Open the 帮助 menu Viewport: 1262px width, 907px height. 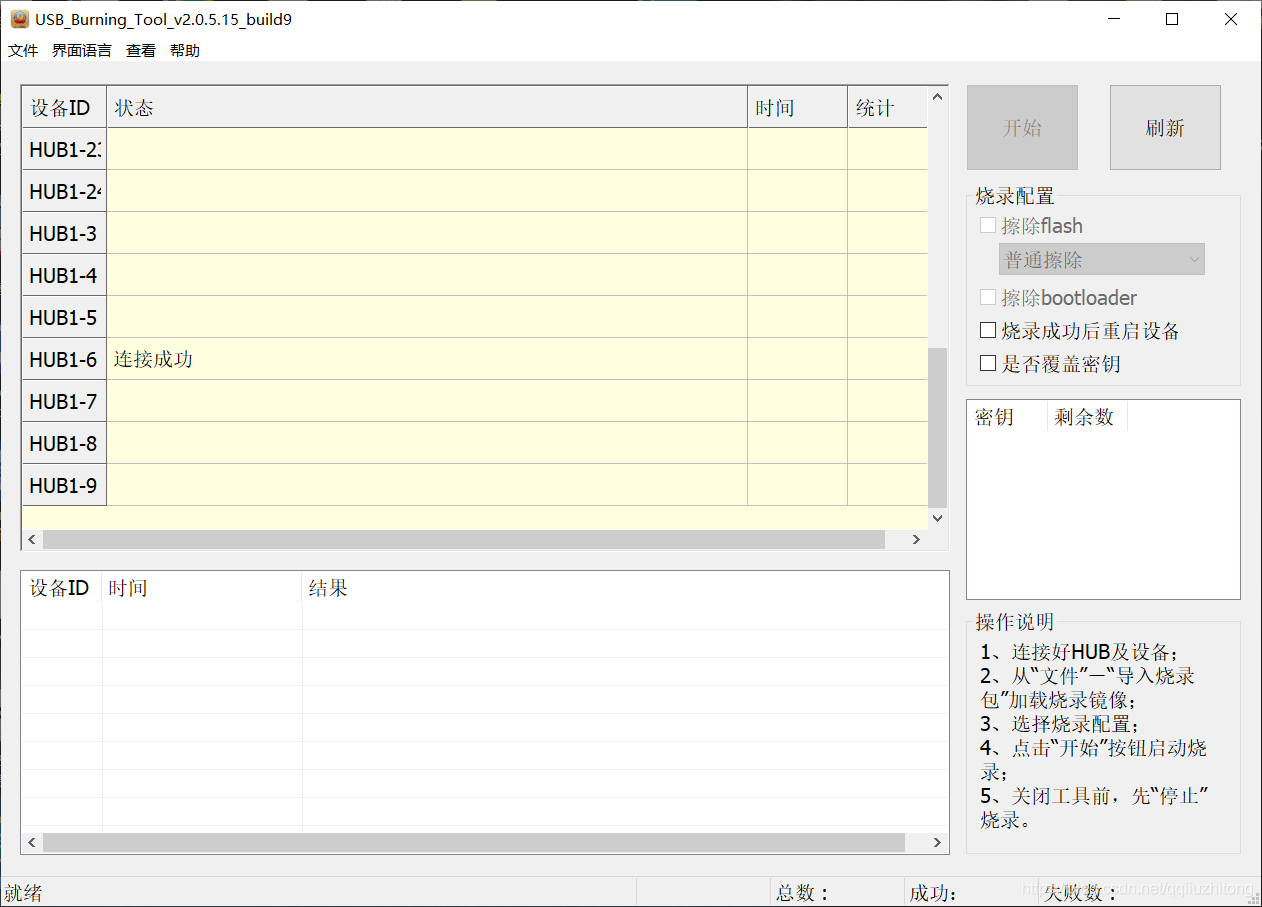[184, 50]
